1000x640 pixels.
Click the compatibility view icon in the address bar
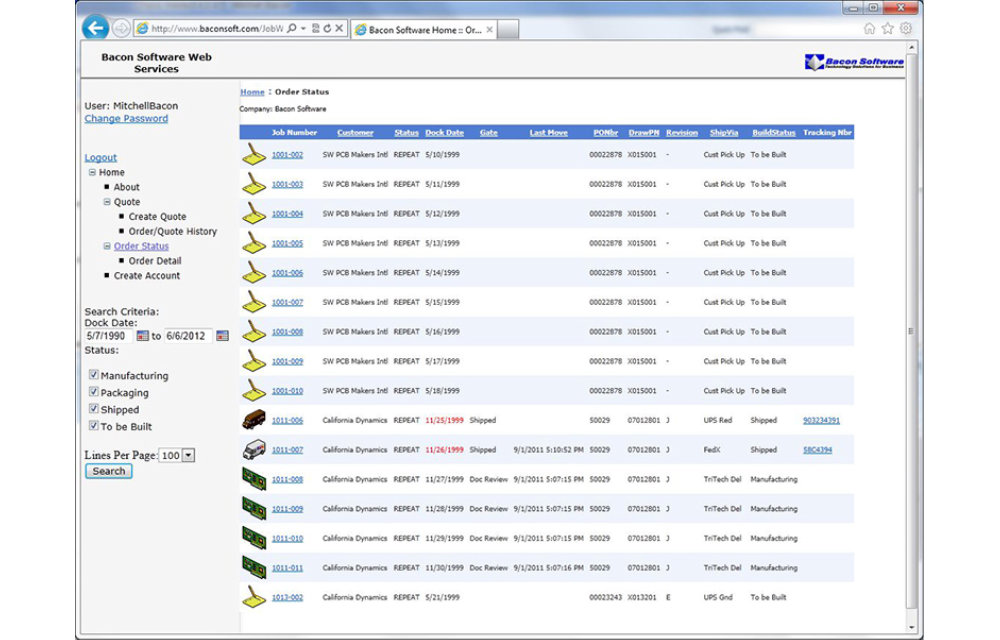(x=316, y=29)
